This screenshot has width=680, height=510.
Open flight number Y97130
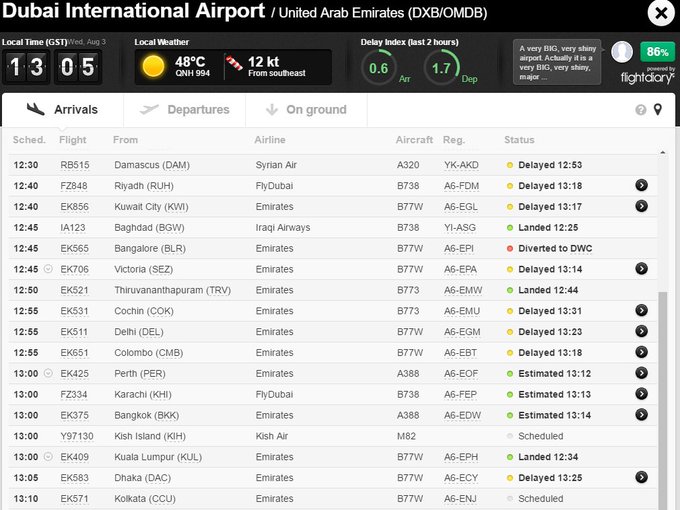pos(77,436)
